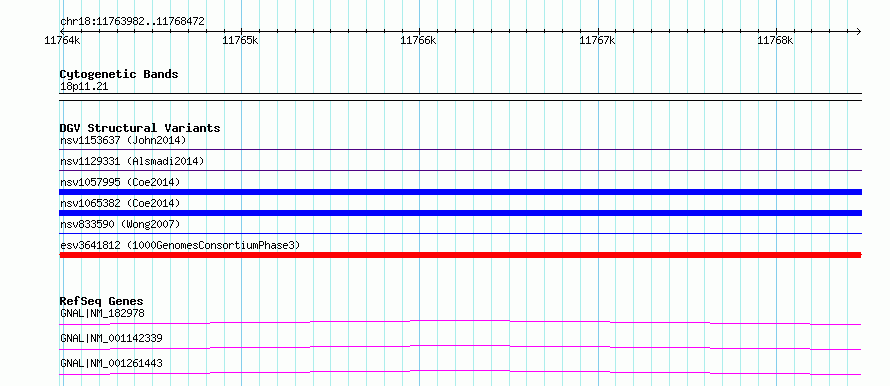Select the DGV Structural Variants track title
Viewport: 890px width, 386px height.
(x=140, y=128)
